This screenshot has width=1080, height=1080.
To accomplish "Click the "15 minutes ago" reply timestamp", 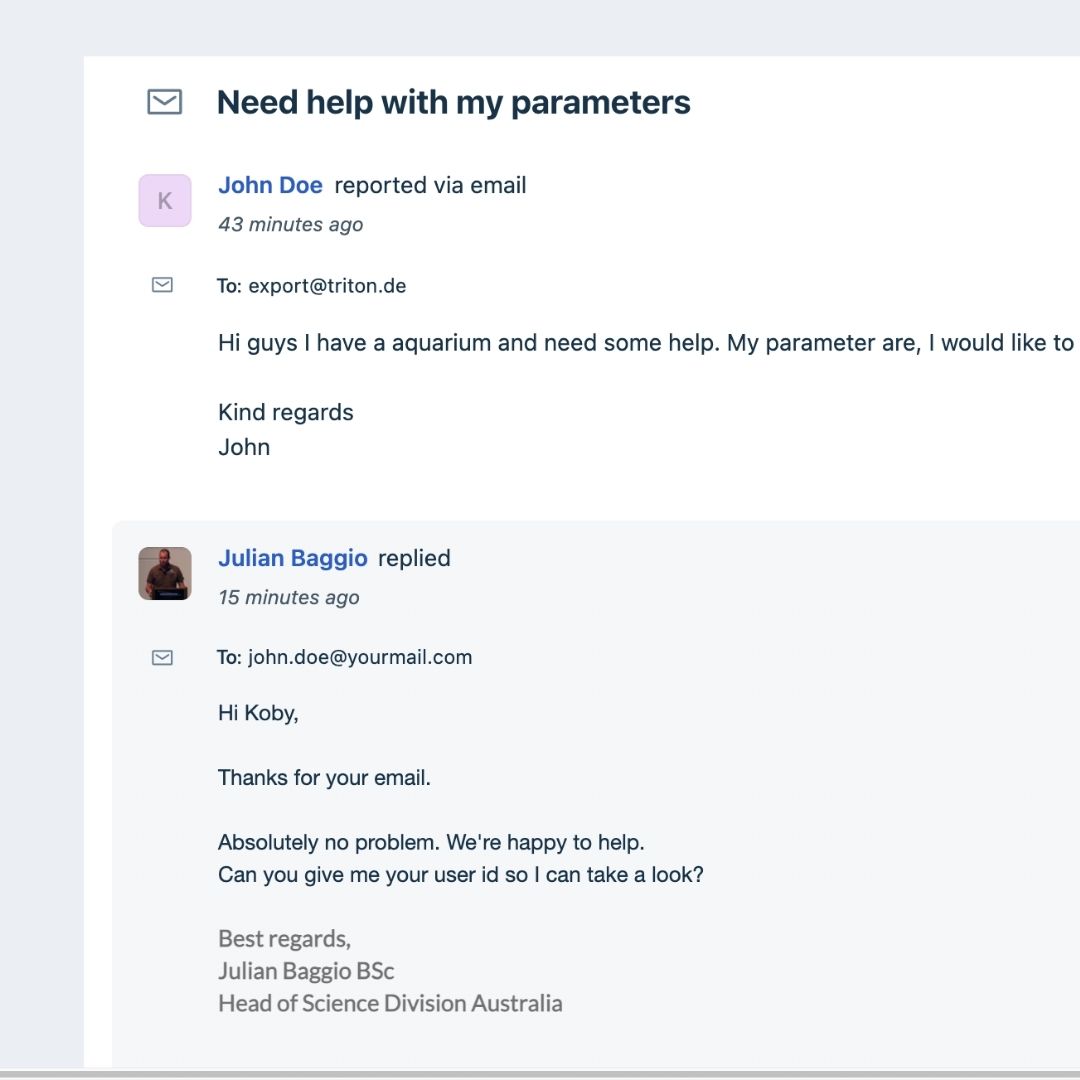I will click(x=288, y=597).
